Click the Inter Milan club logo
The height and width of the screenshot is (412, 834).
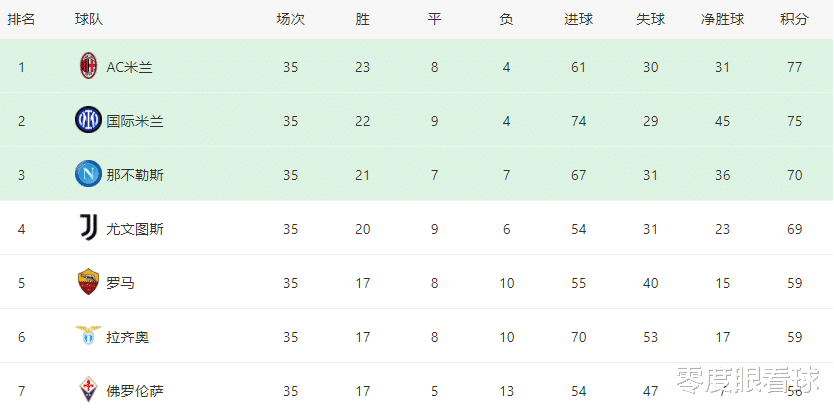(x=88, y=120)
